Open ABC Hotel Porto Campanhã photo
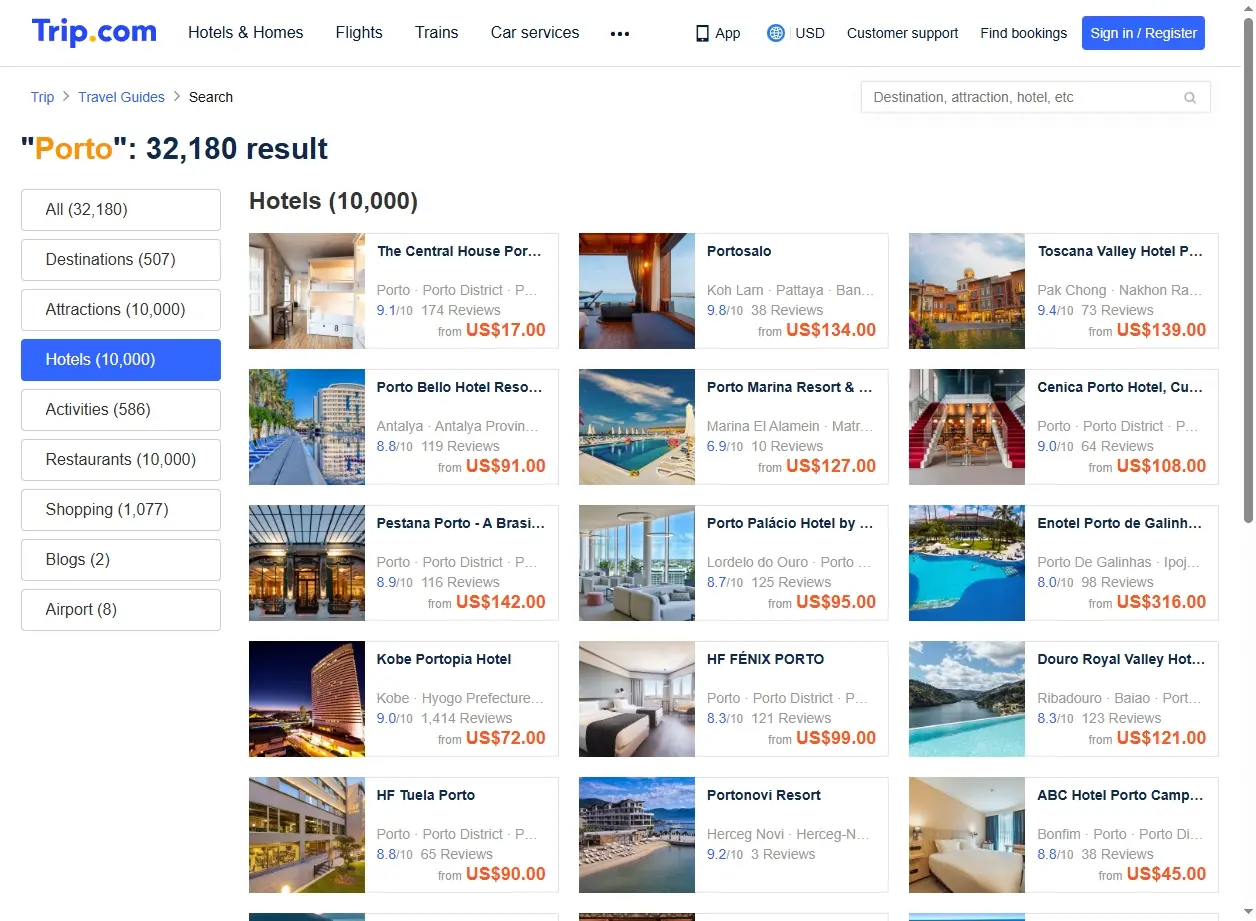Screen dimensions: 1256x921 coord(967,835)
